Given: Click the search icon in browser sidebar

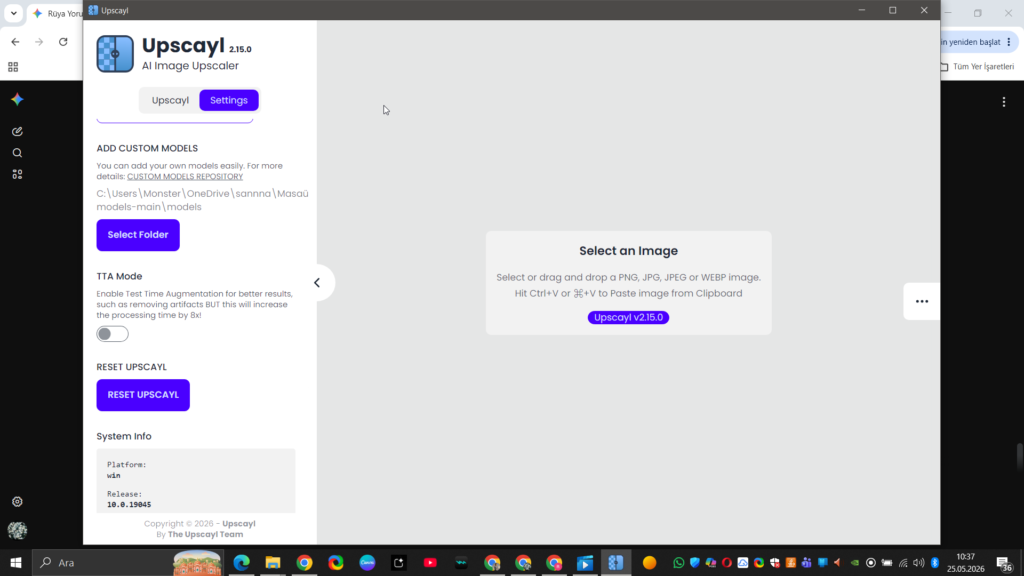Looking at the screenshot, I should [x=18, y=153].
